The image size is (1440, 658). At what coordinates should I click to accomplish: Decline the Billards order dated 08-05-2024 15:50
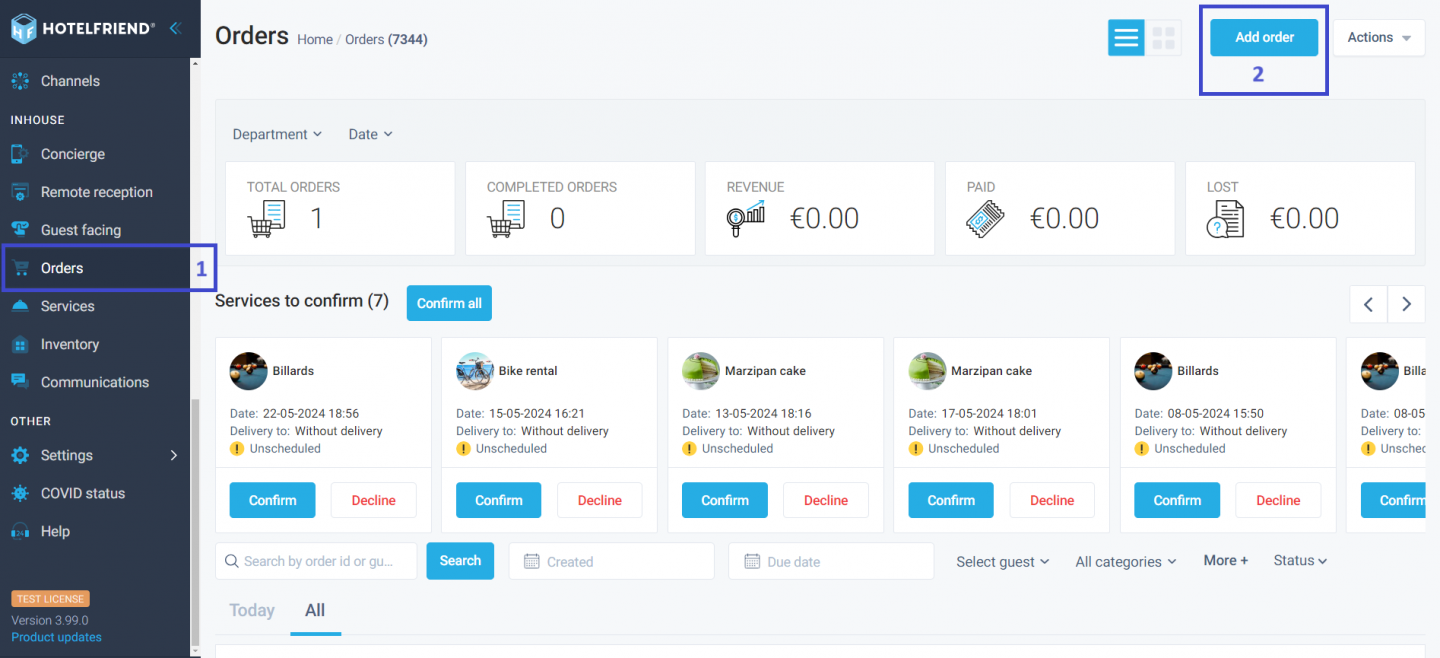tap(1278, 500)
